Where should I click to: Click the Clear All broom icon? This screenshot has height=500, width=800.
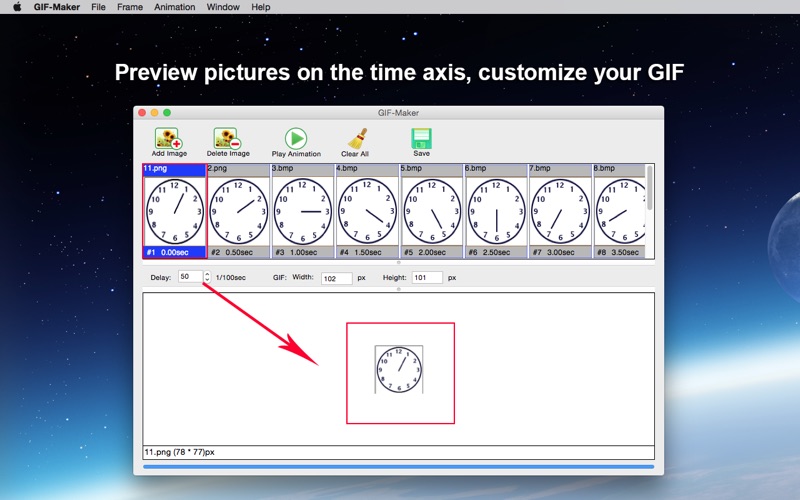(355, 142)
